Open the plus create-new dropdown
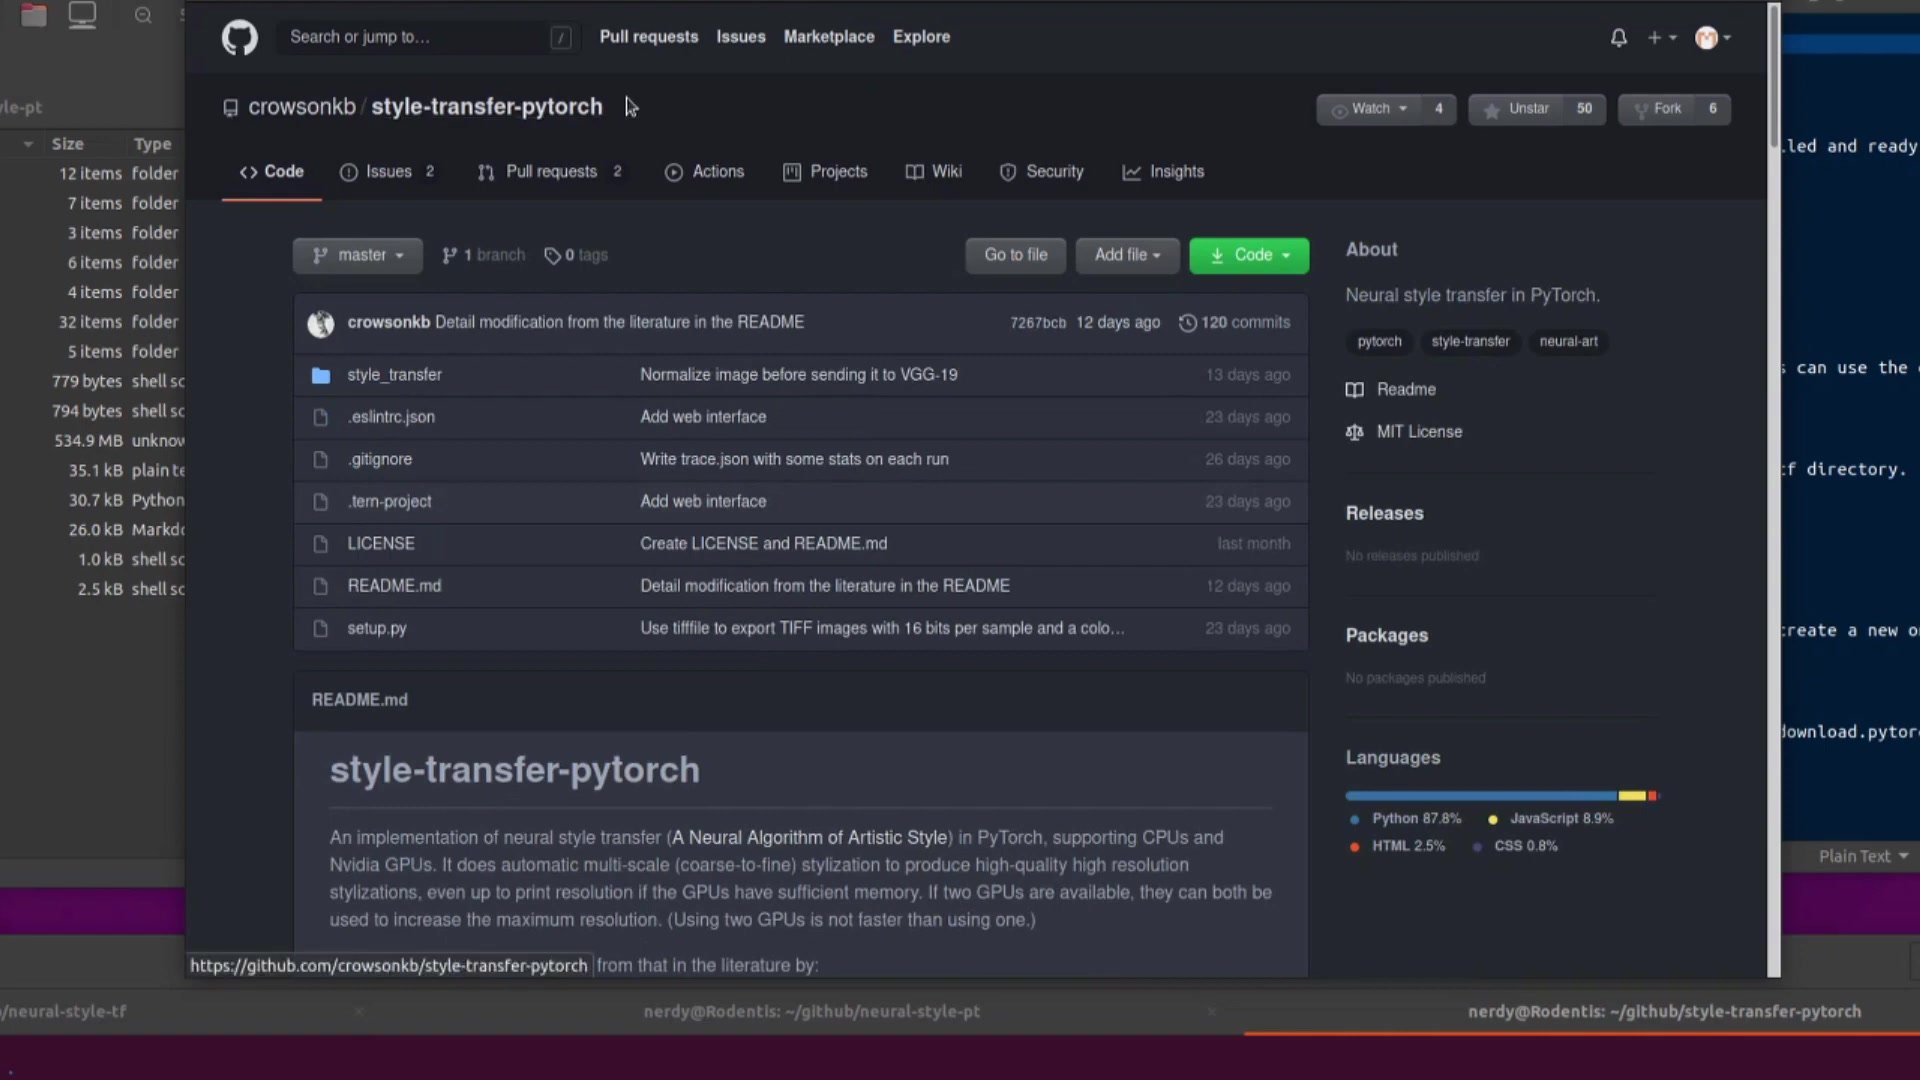 1661,38
